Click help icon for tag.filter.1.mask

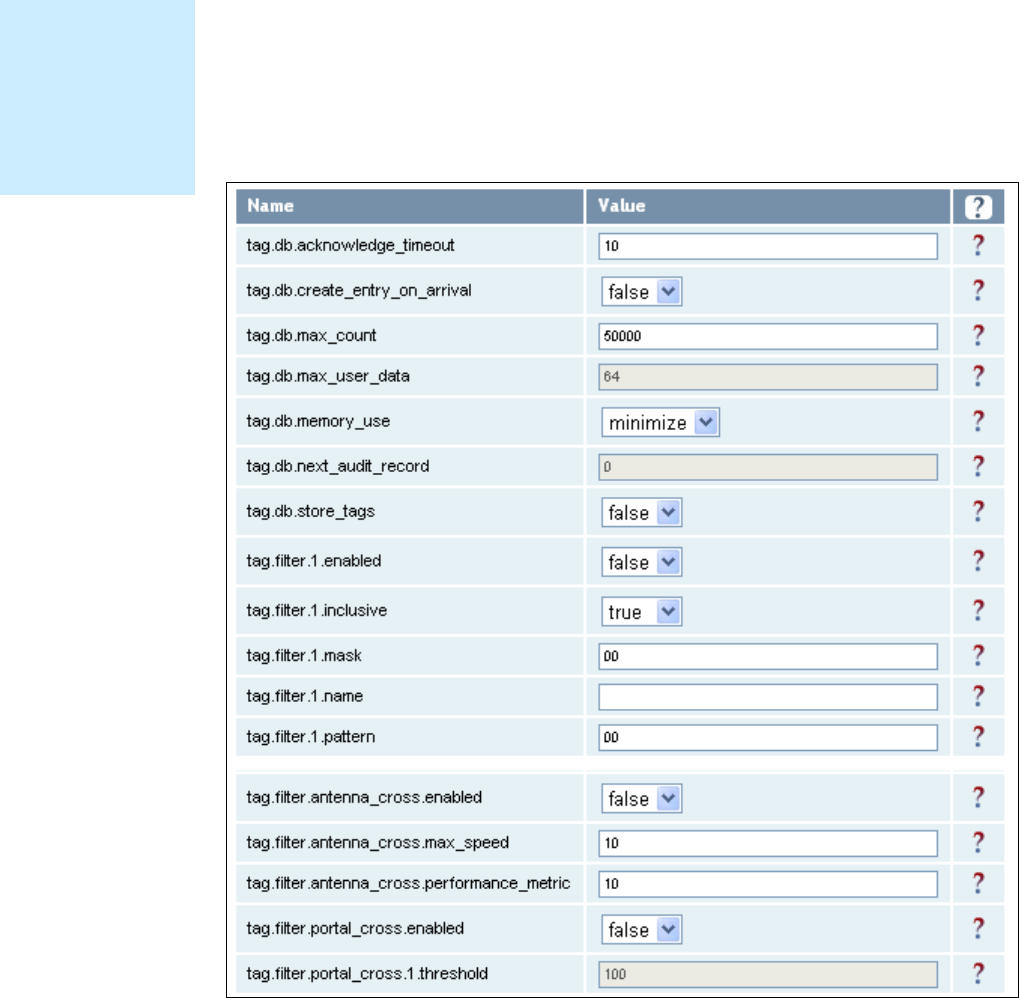(978, 656)
